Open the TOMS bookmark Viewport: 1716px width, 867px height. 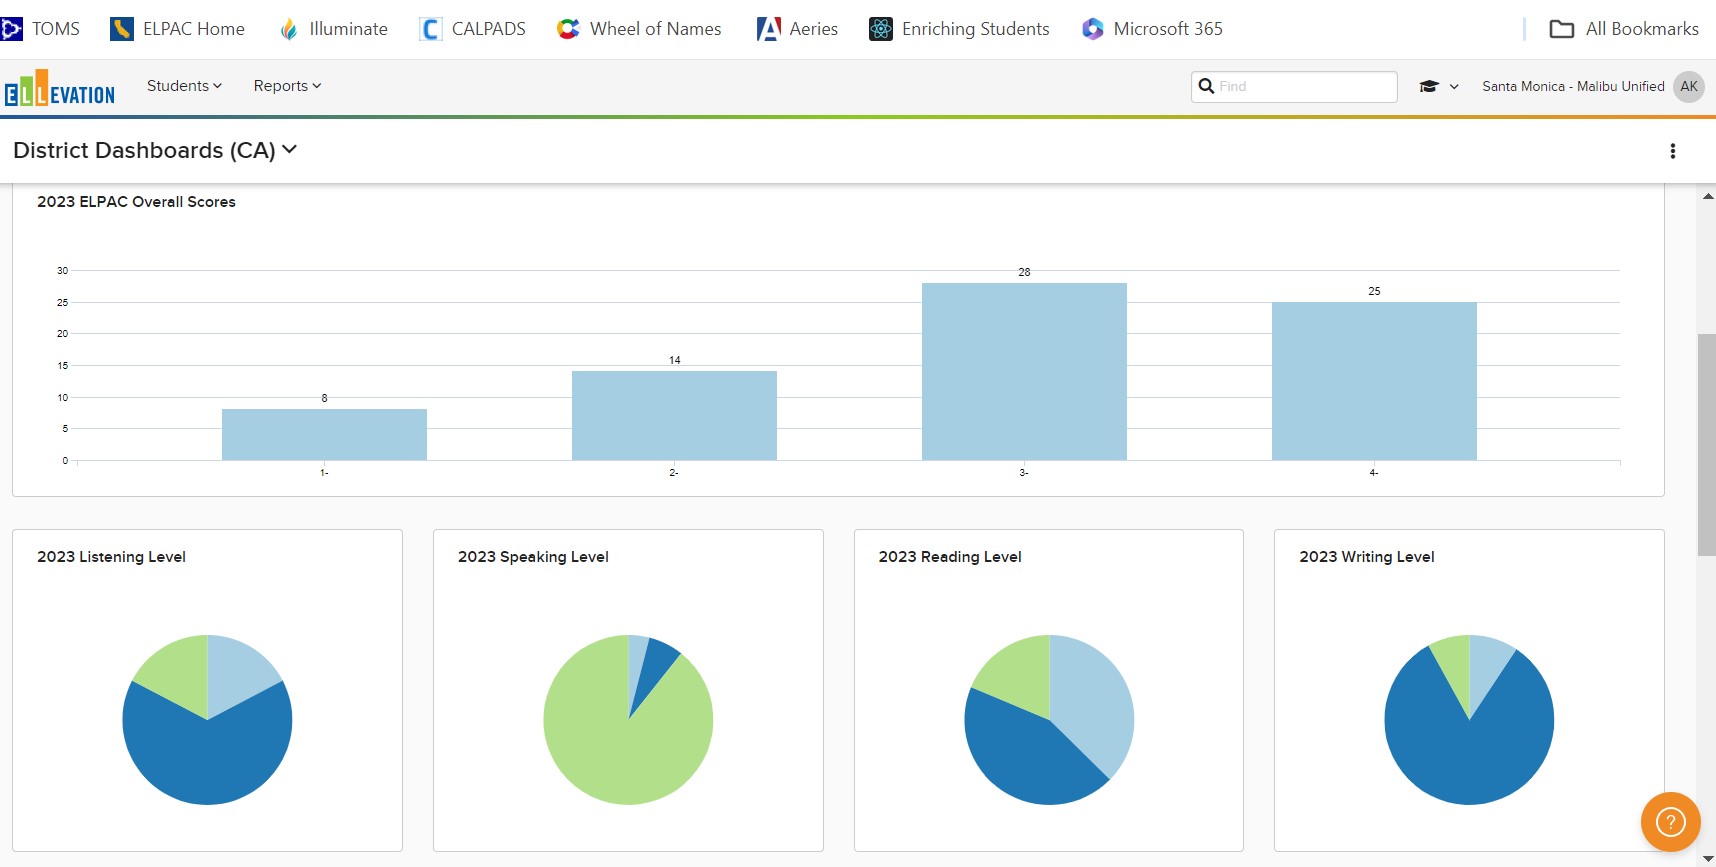pyautogui.click(x=42, y=29)
